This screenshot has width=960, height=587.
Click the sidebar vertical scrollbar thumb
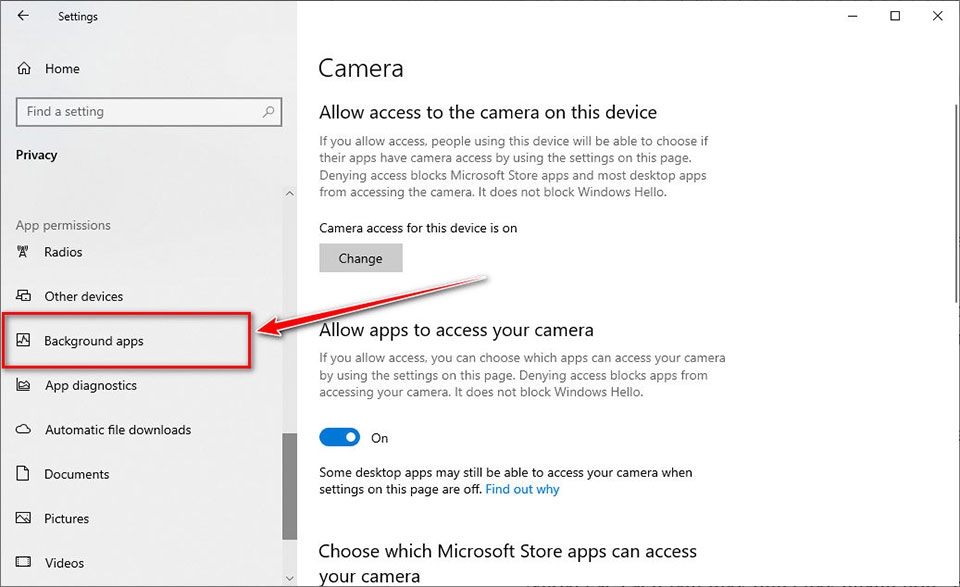290,485
